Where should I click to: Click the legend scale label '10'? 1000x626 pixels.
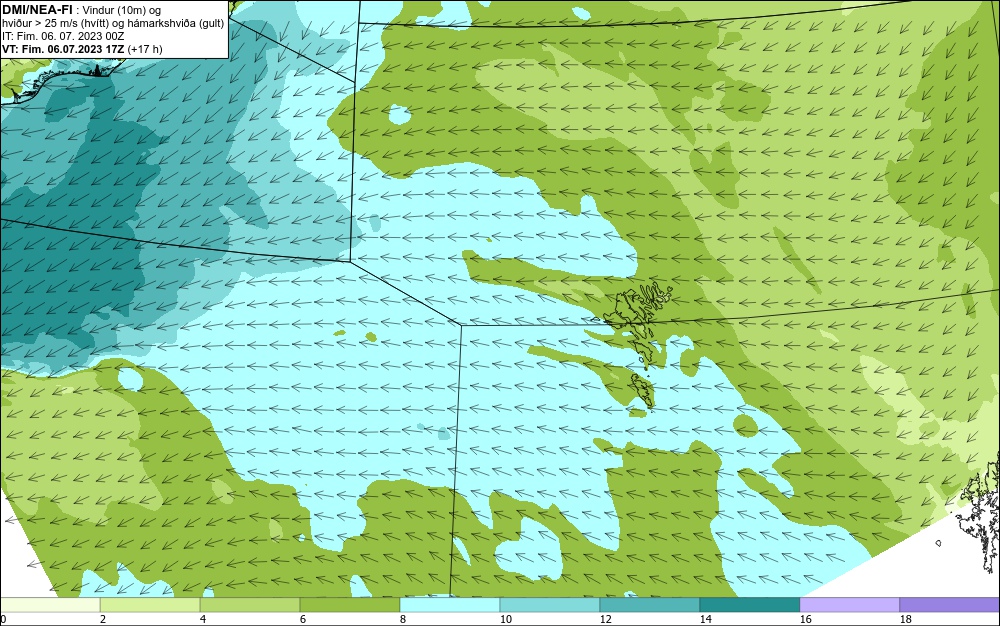point(506,619)
